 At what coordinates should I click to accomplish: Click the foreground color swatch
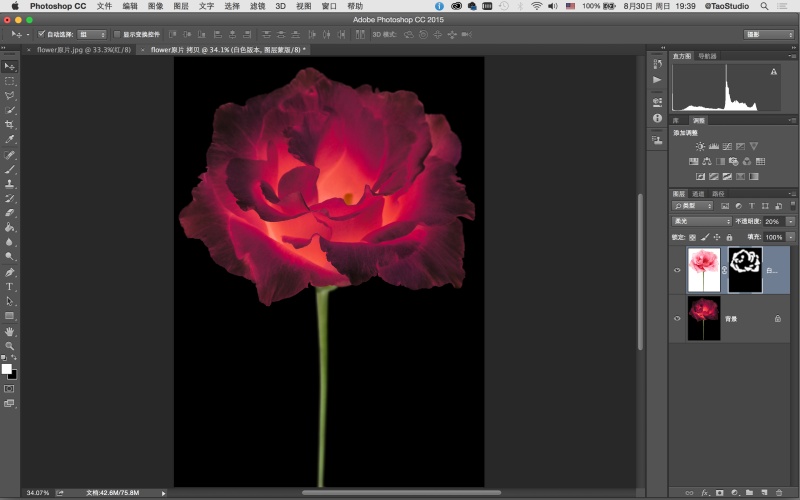coord(6,369)
